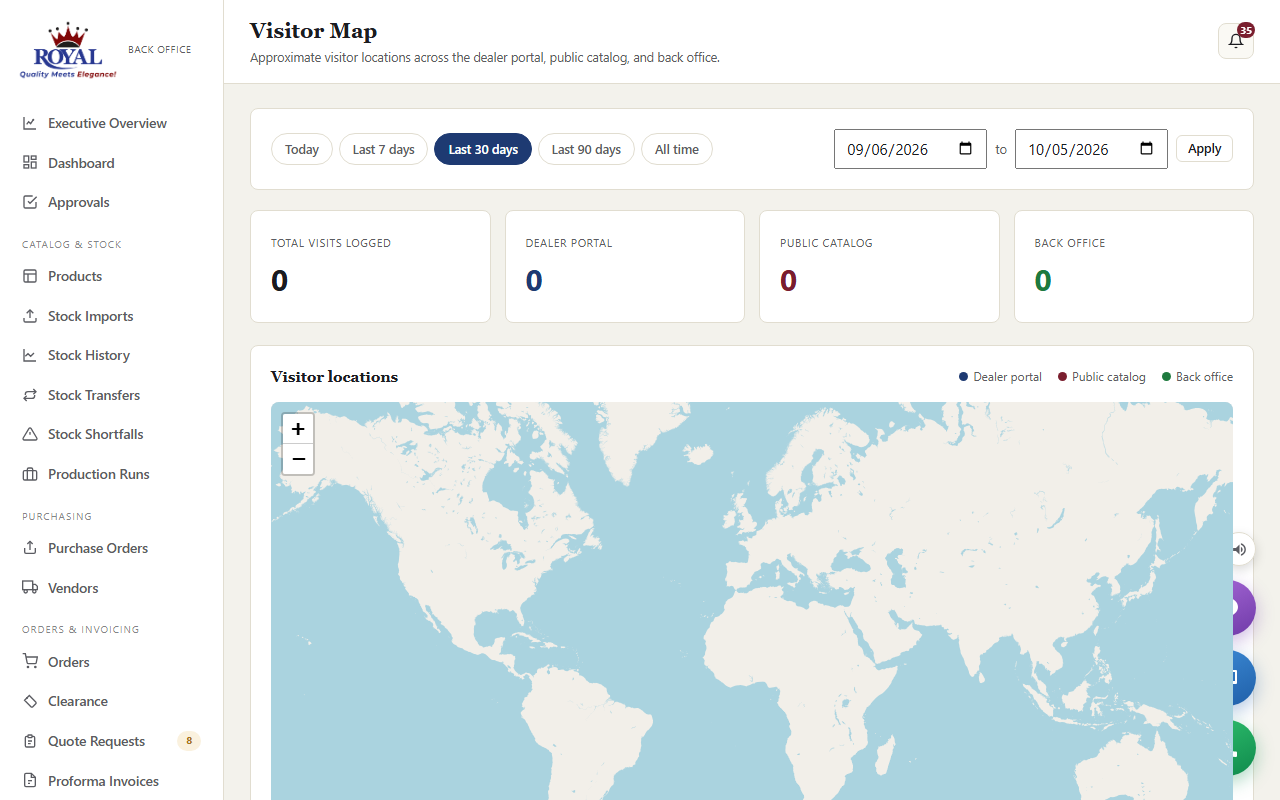Viewport: 1280px width, 800px height.
Task: Click the notification count badge 35
Action: (x=1246, y=30)
